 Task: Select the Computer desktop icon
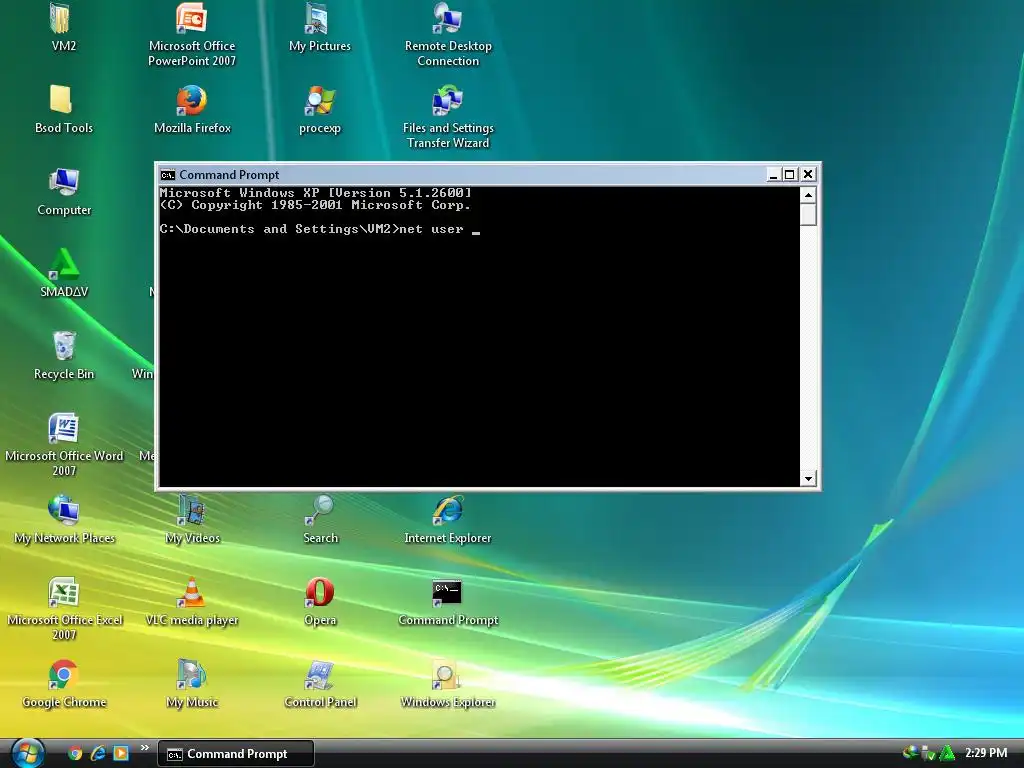[x=64, y=184]
